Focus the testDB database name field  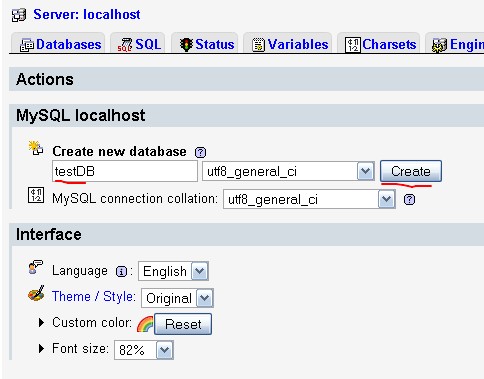coord(125,171)
